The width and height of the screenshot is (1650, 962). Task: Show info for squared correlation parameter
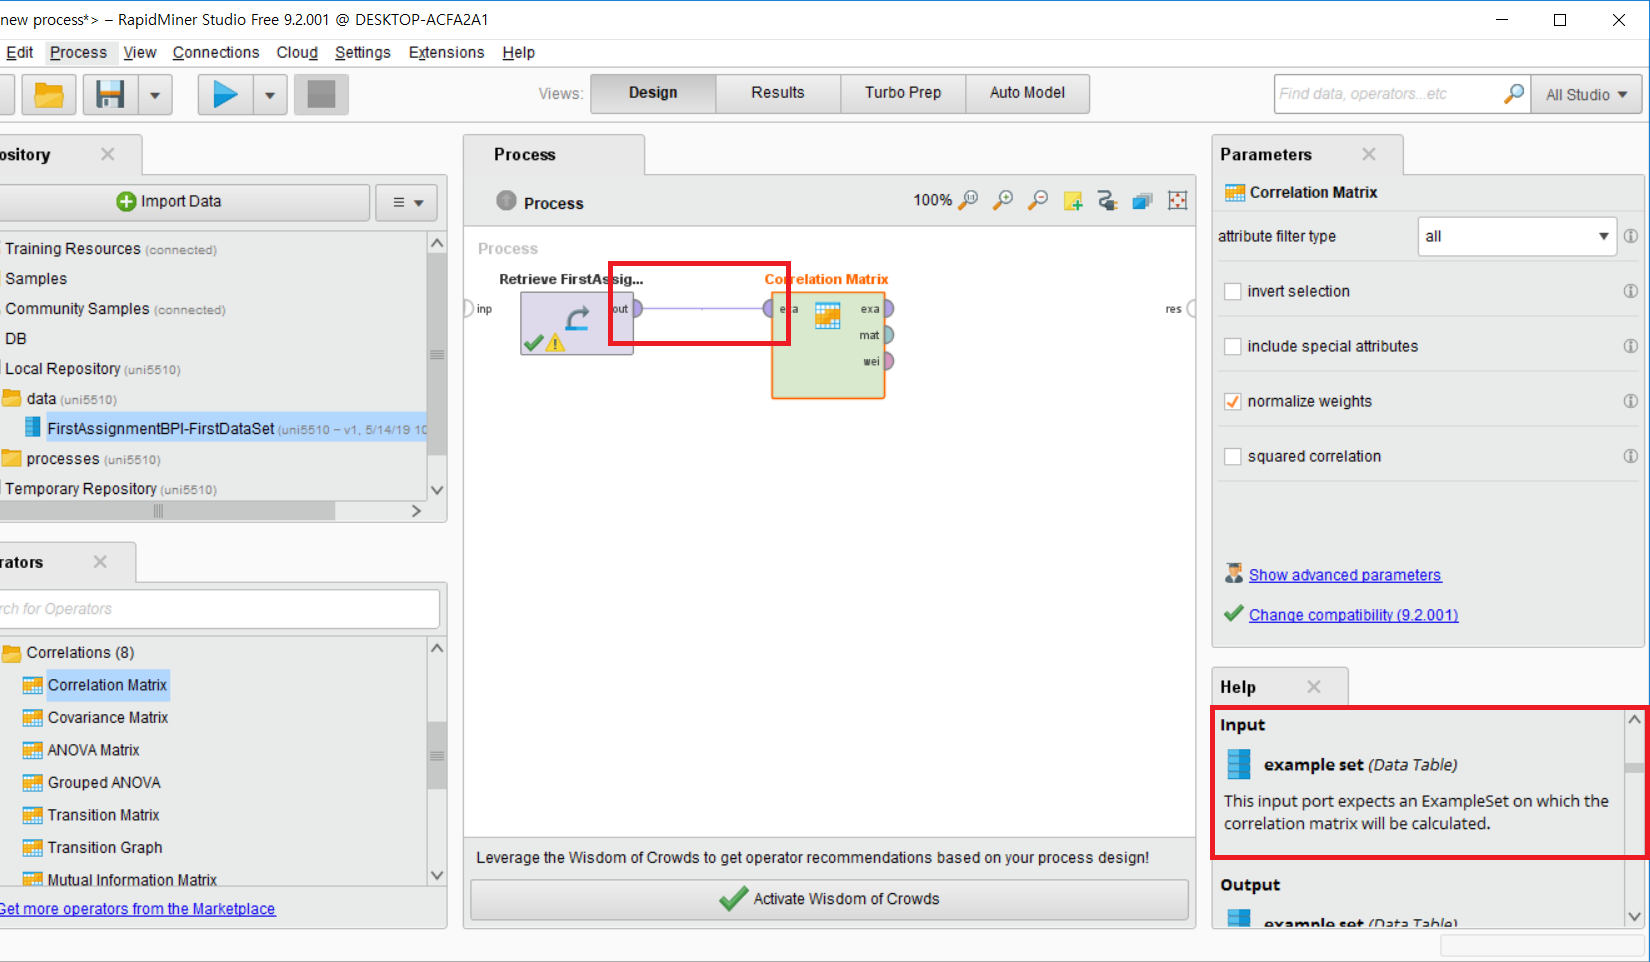click(x=1631, y=456)
